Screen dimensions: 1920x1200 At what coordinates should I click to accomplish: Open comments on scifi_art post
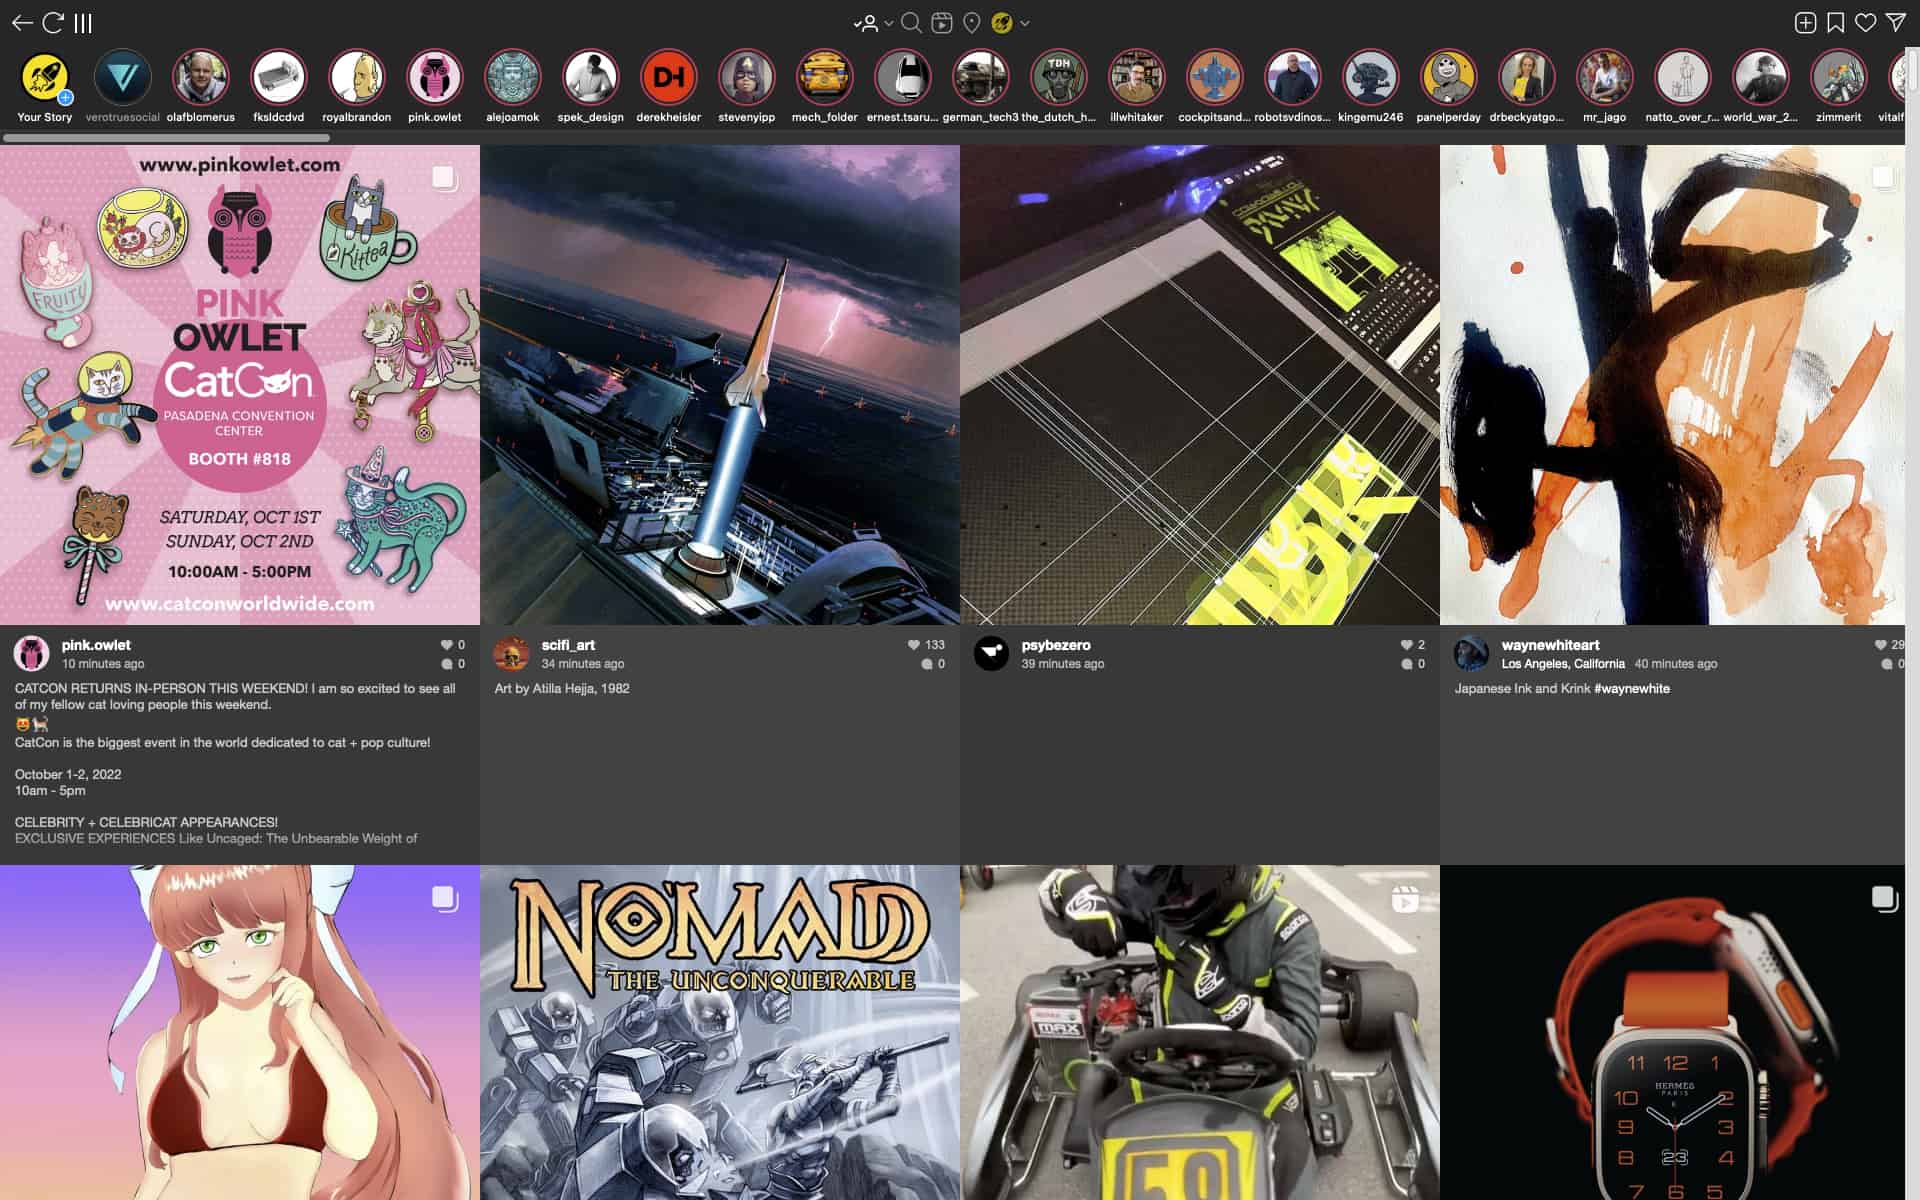927,664
